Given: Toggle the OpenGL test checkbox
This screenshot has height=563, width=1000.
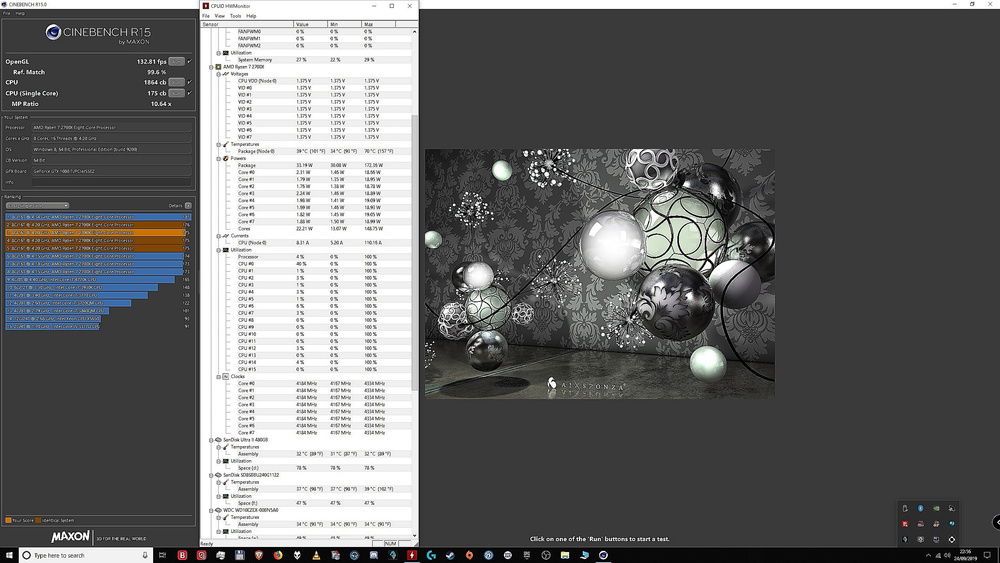Looking at the screenshot, I should pyautogui.click(x=189, y=62).
